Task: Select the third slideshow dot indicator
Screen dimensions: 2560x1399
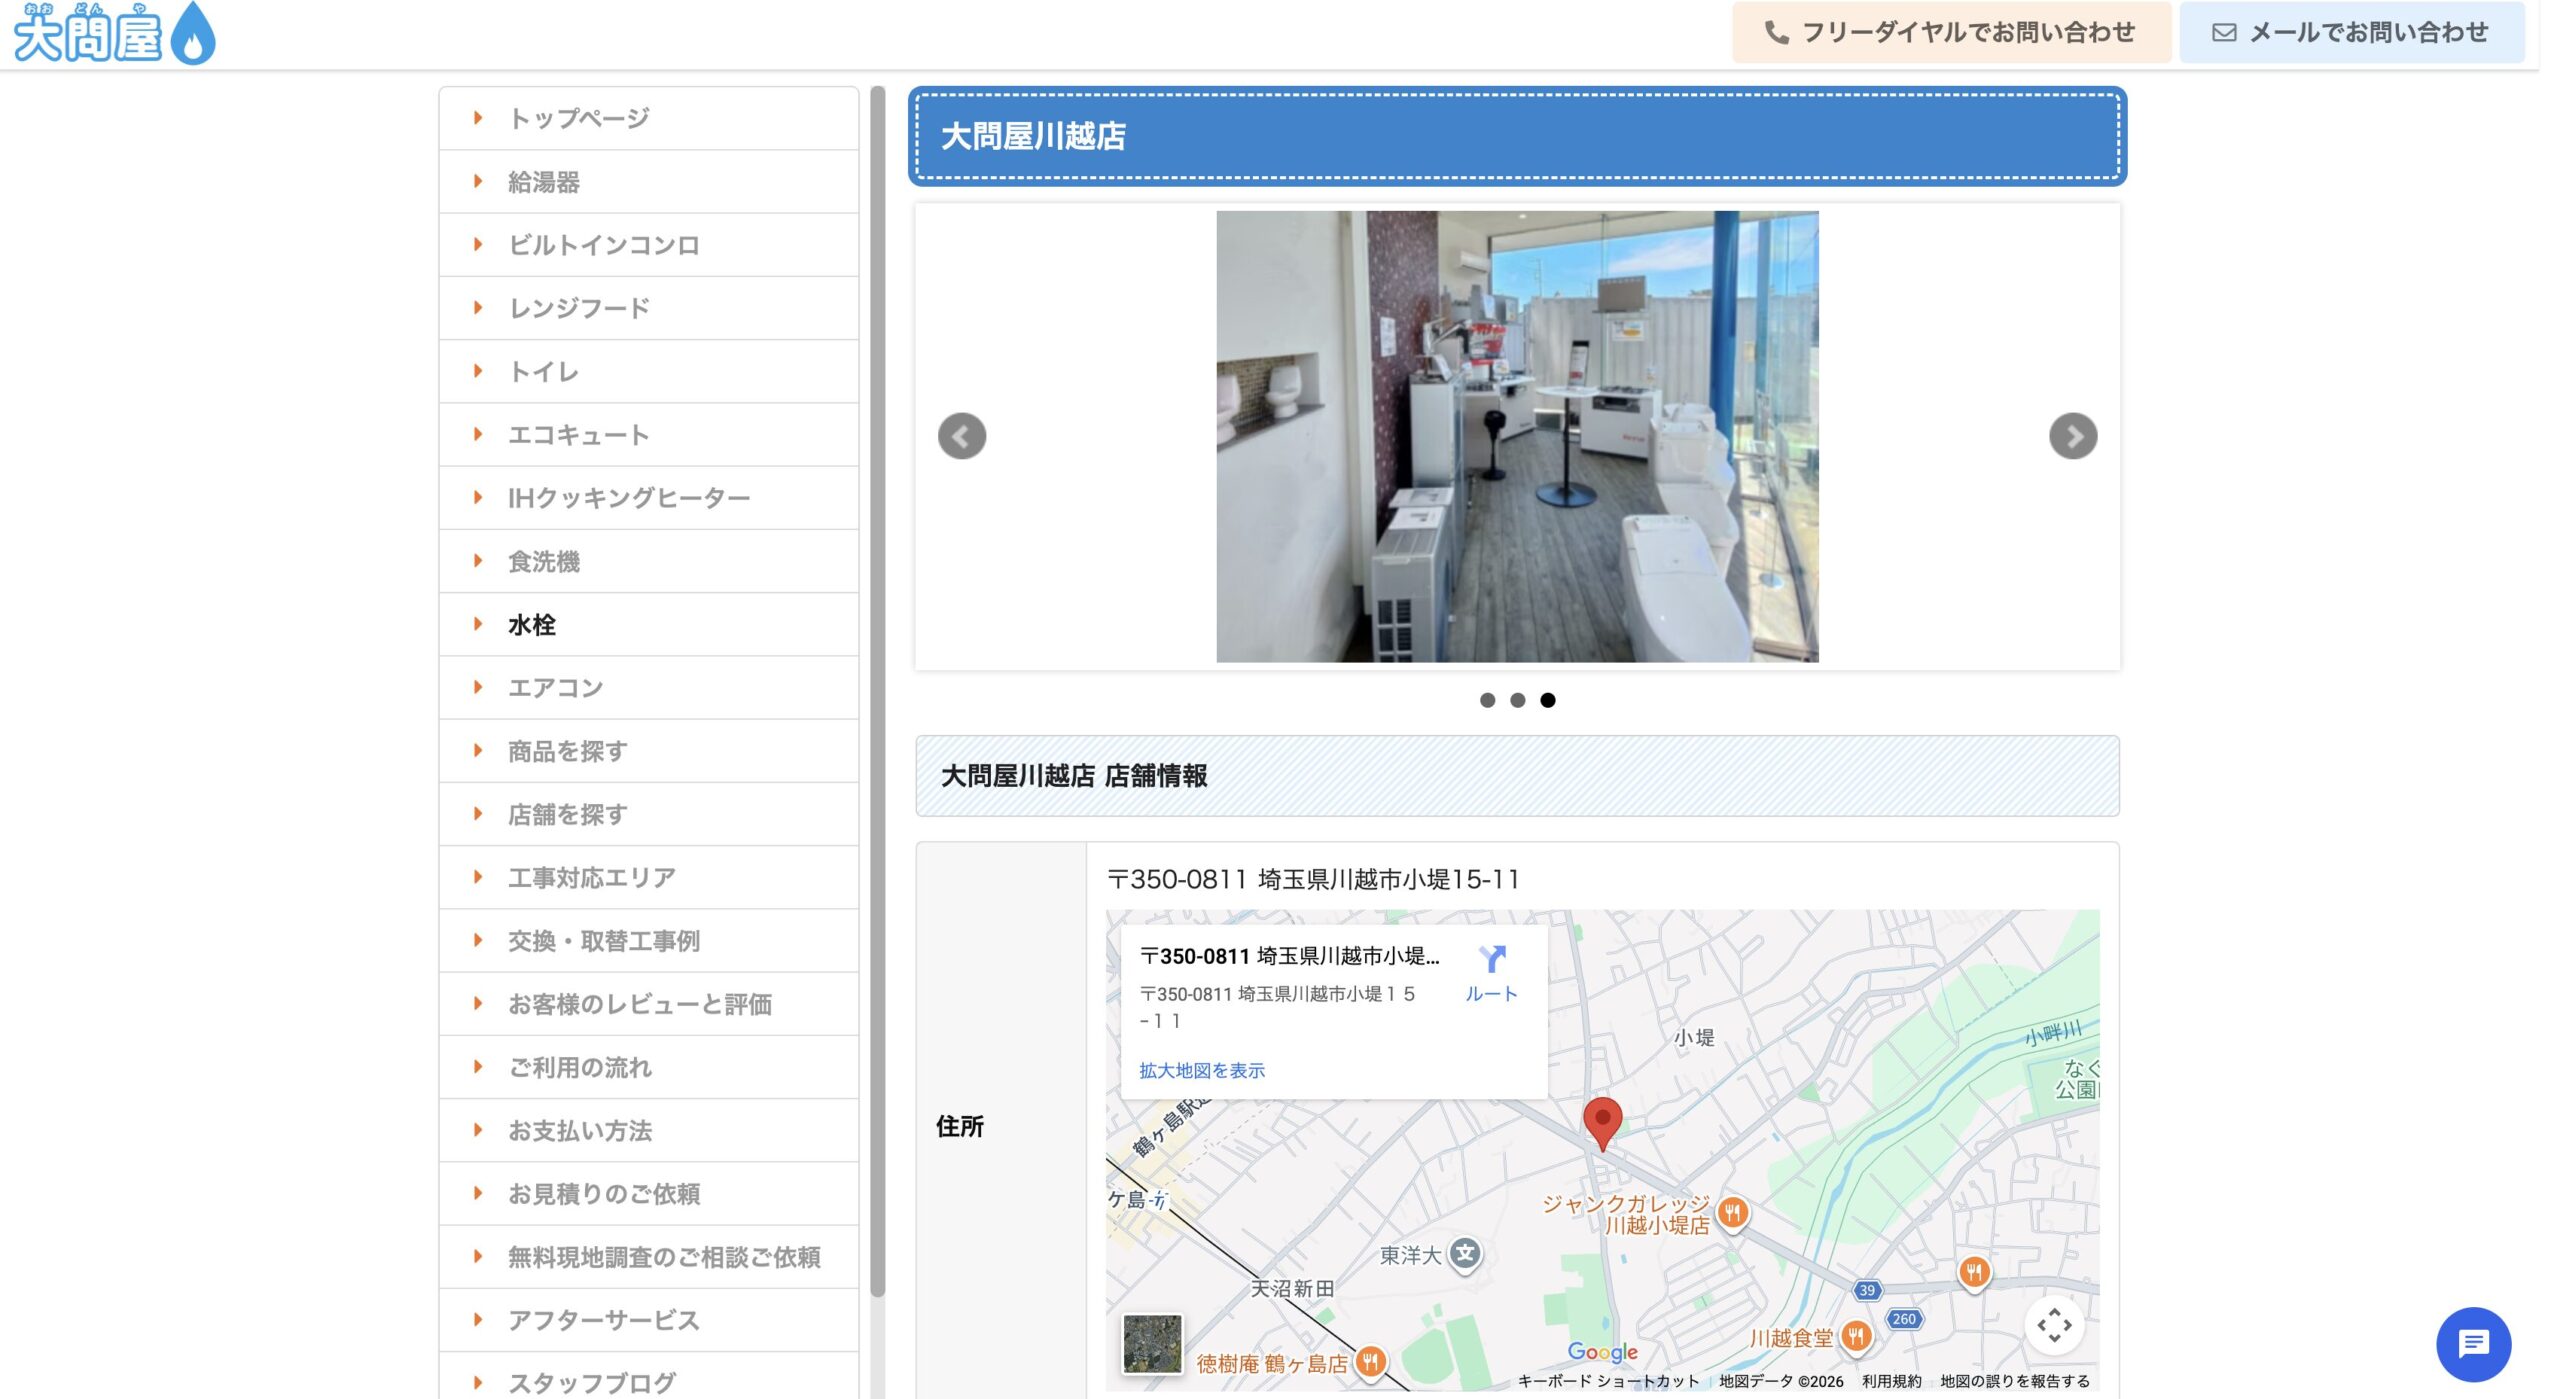Action: pyautogui.click(x=1547, y=700)
